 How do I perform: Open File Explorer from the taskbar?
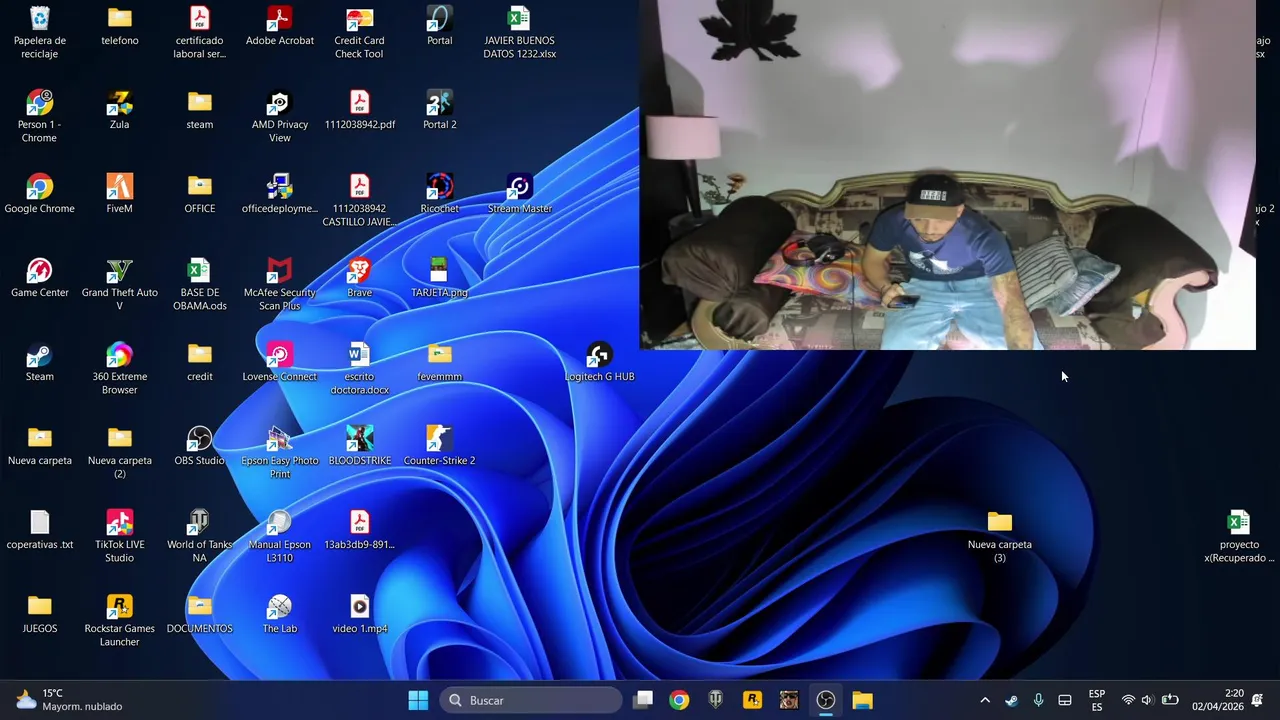click(862, 700)
